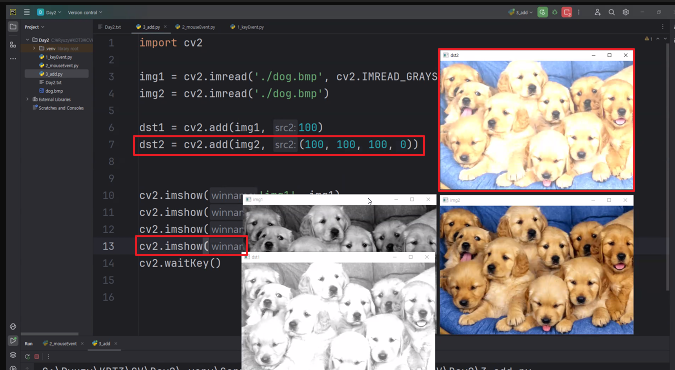The image size is (675, 370).
Task: Open IDE settings gear icon
Action: [x=626, y=12]
